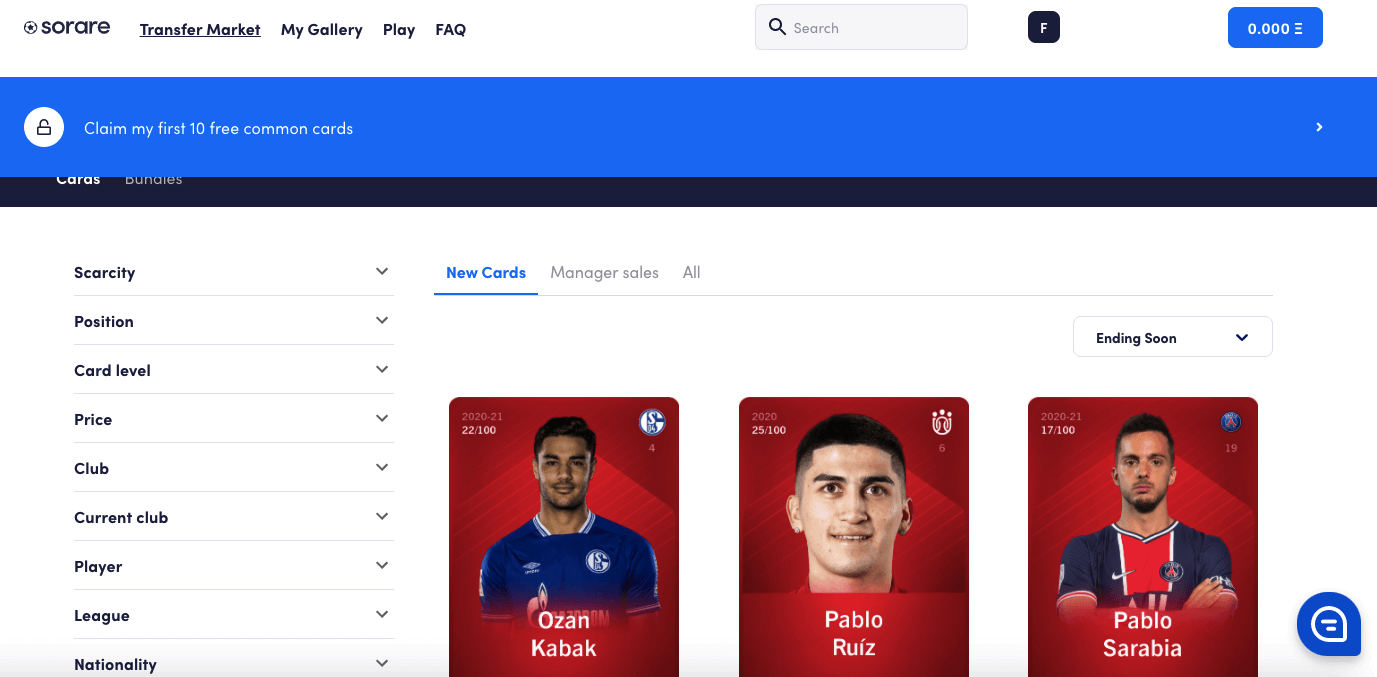
Task: Open My Gallery in the navigation
Action: pyautogui.click(x=321, y=29)
